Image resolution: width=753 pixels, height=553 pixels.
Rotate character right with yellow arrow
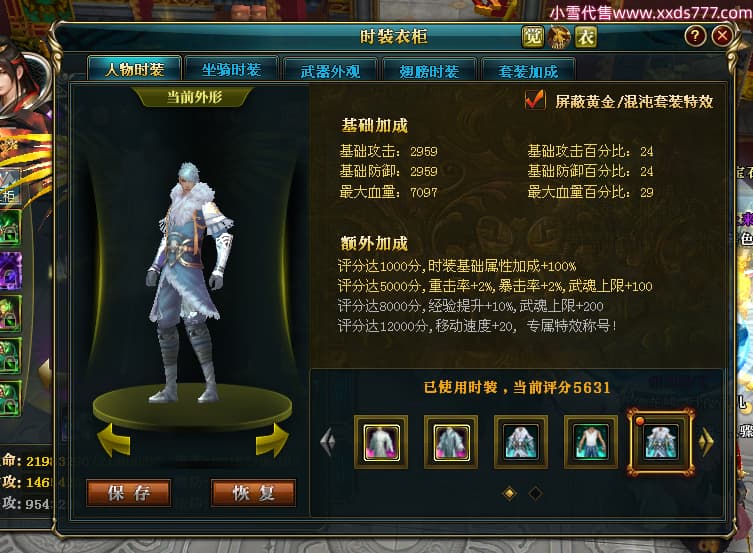[272, 440]
